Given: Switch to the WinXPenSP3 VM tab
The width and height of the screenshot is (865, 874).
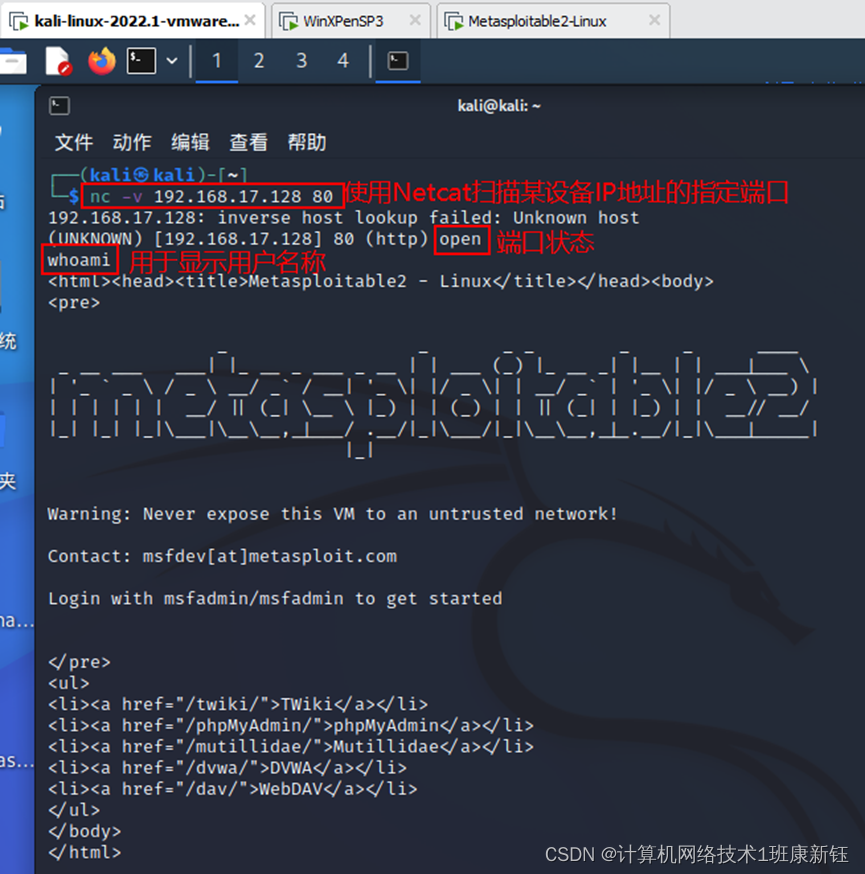Looking at the screenshot, I should [351, 21].
